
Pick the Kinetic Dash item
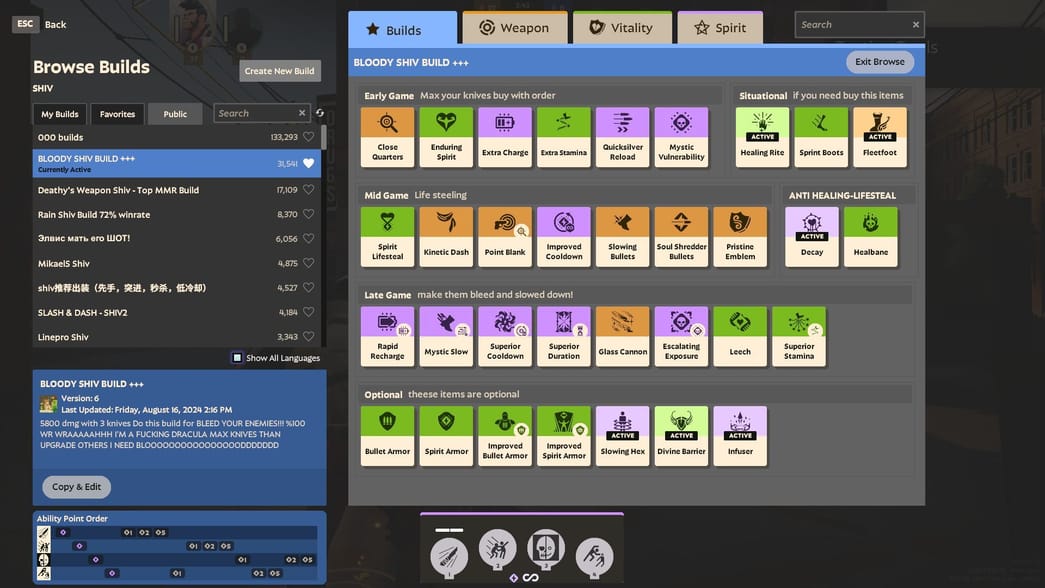(x=446, y=236)
